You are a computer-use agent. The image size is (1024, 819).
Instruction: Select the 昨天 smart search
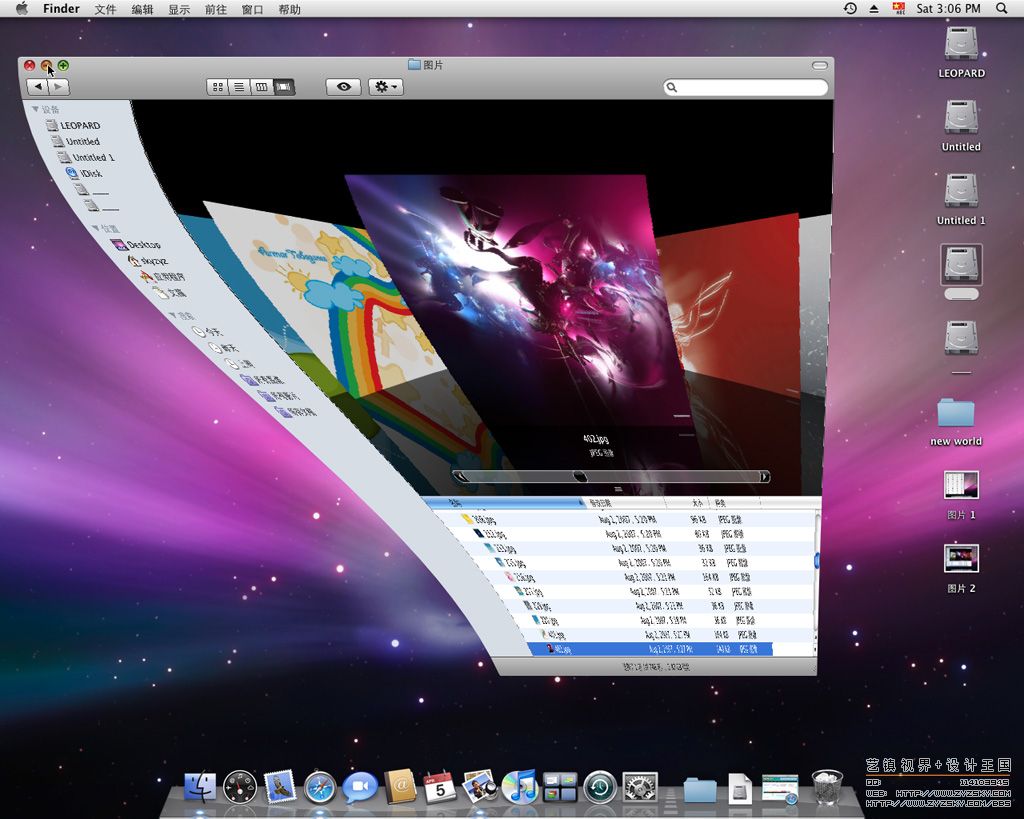223,347
